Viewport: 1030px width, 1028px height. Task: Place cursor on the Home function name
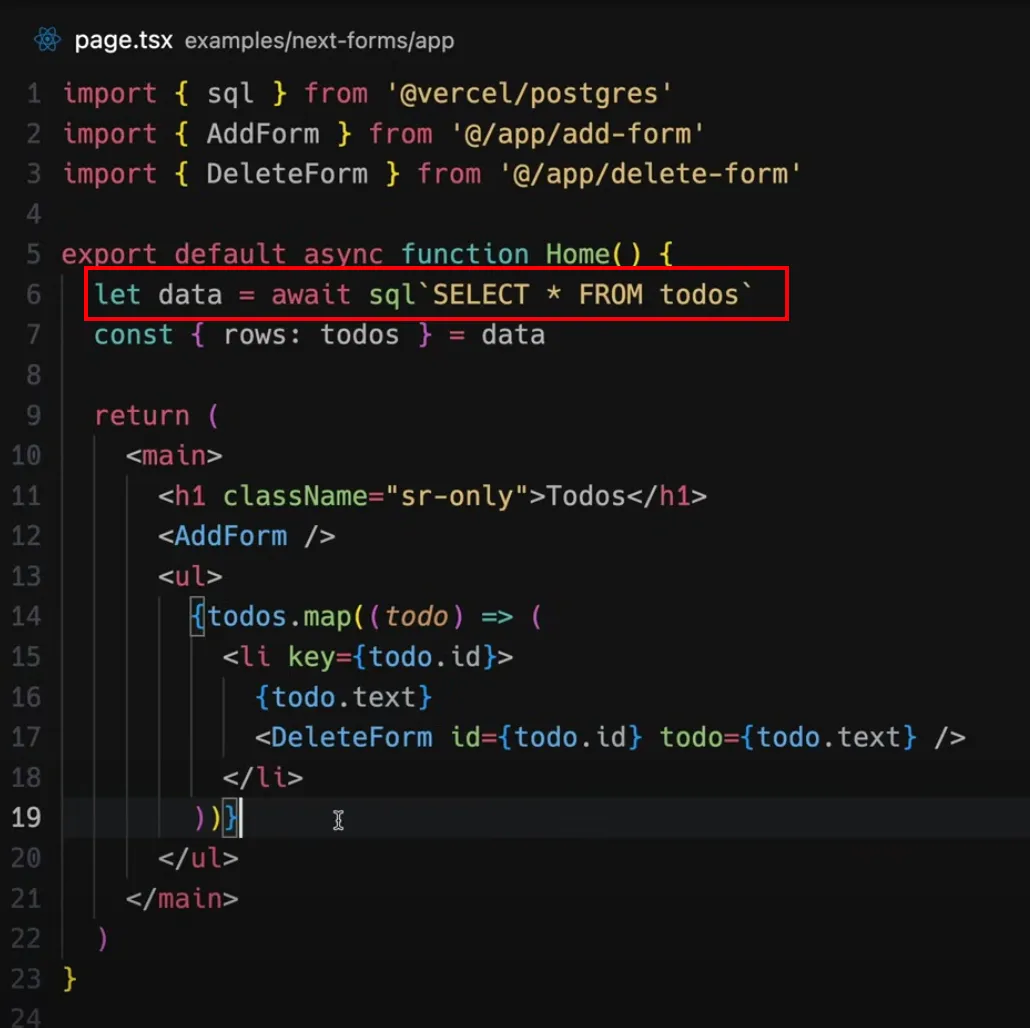pos(577,254)
